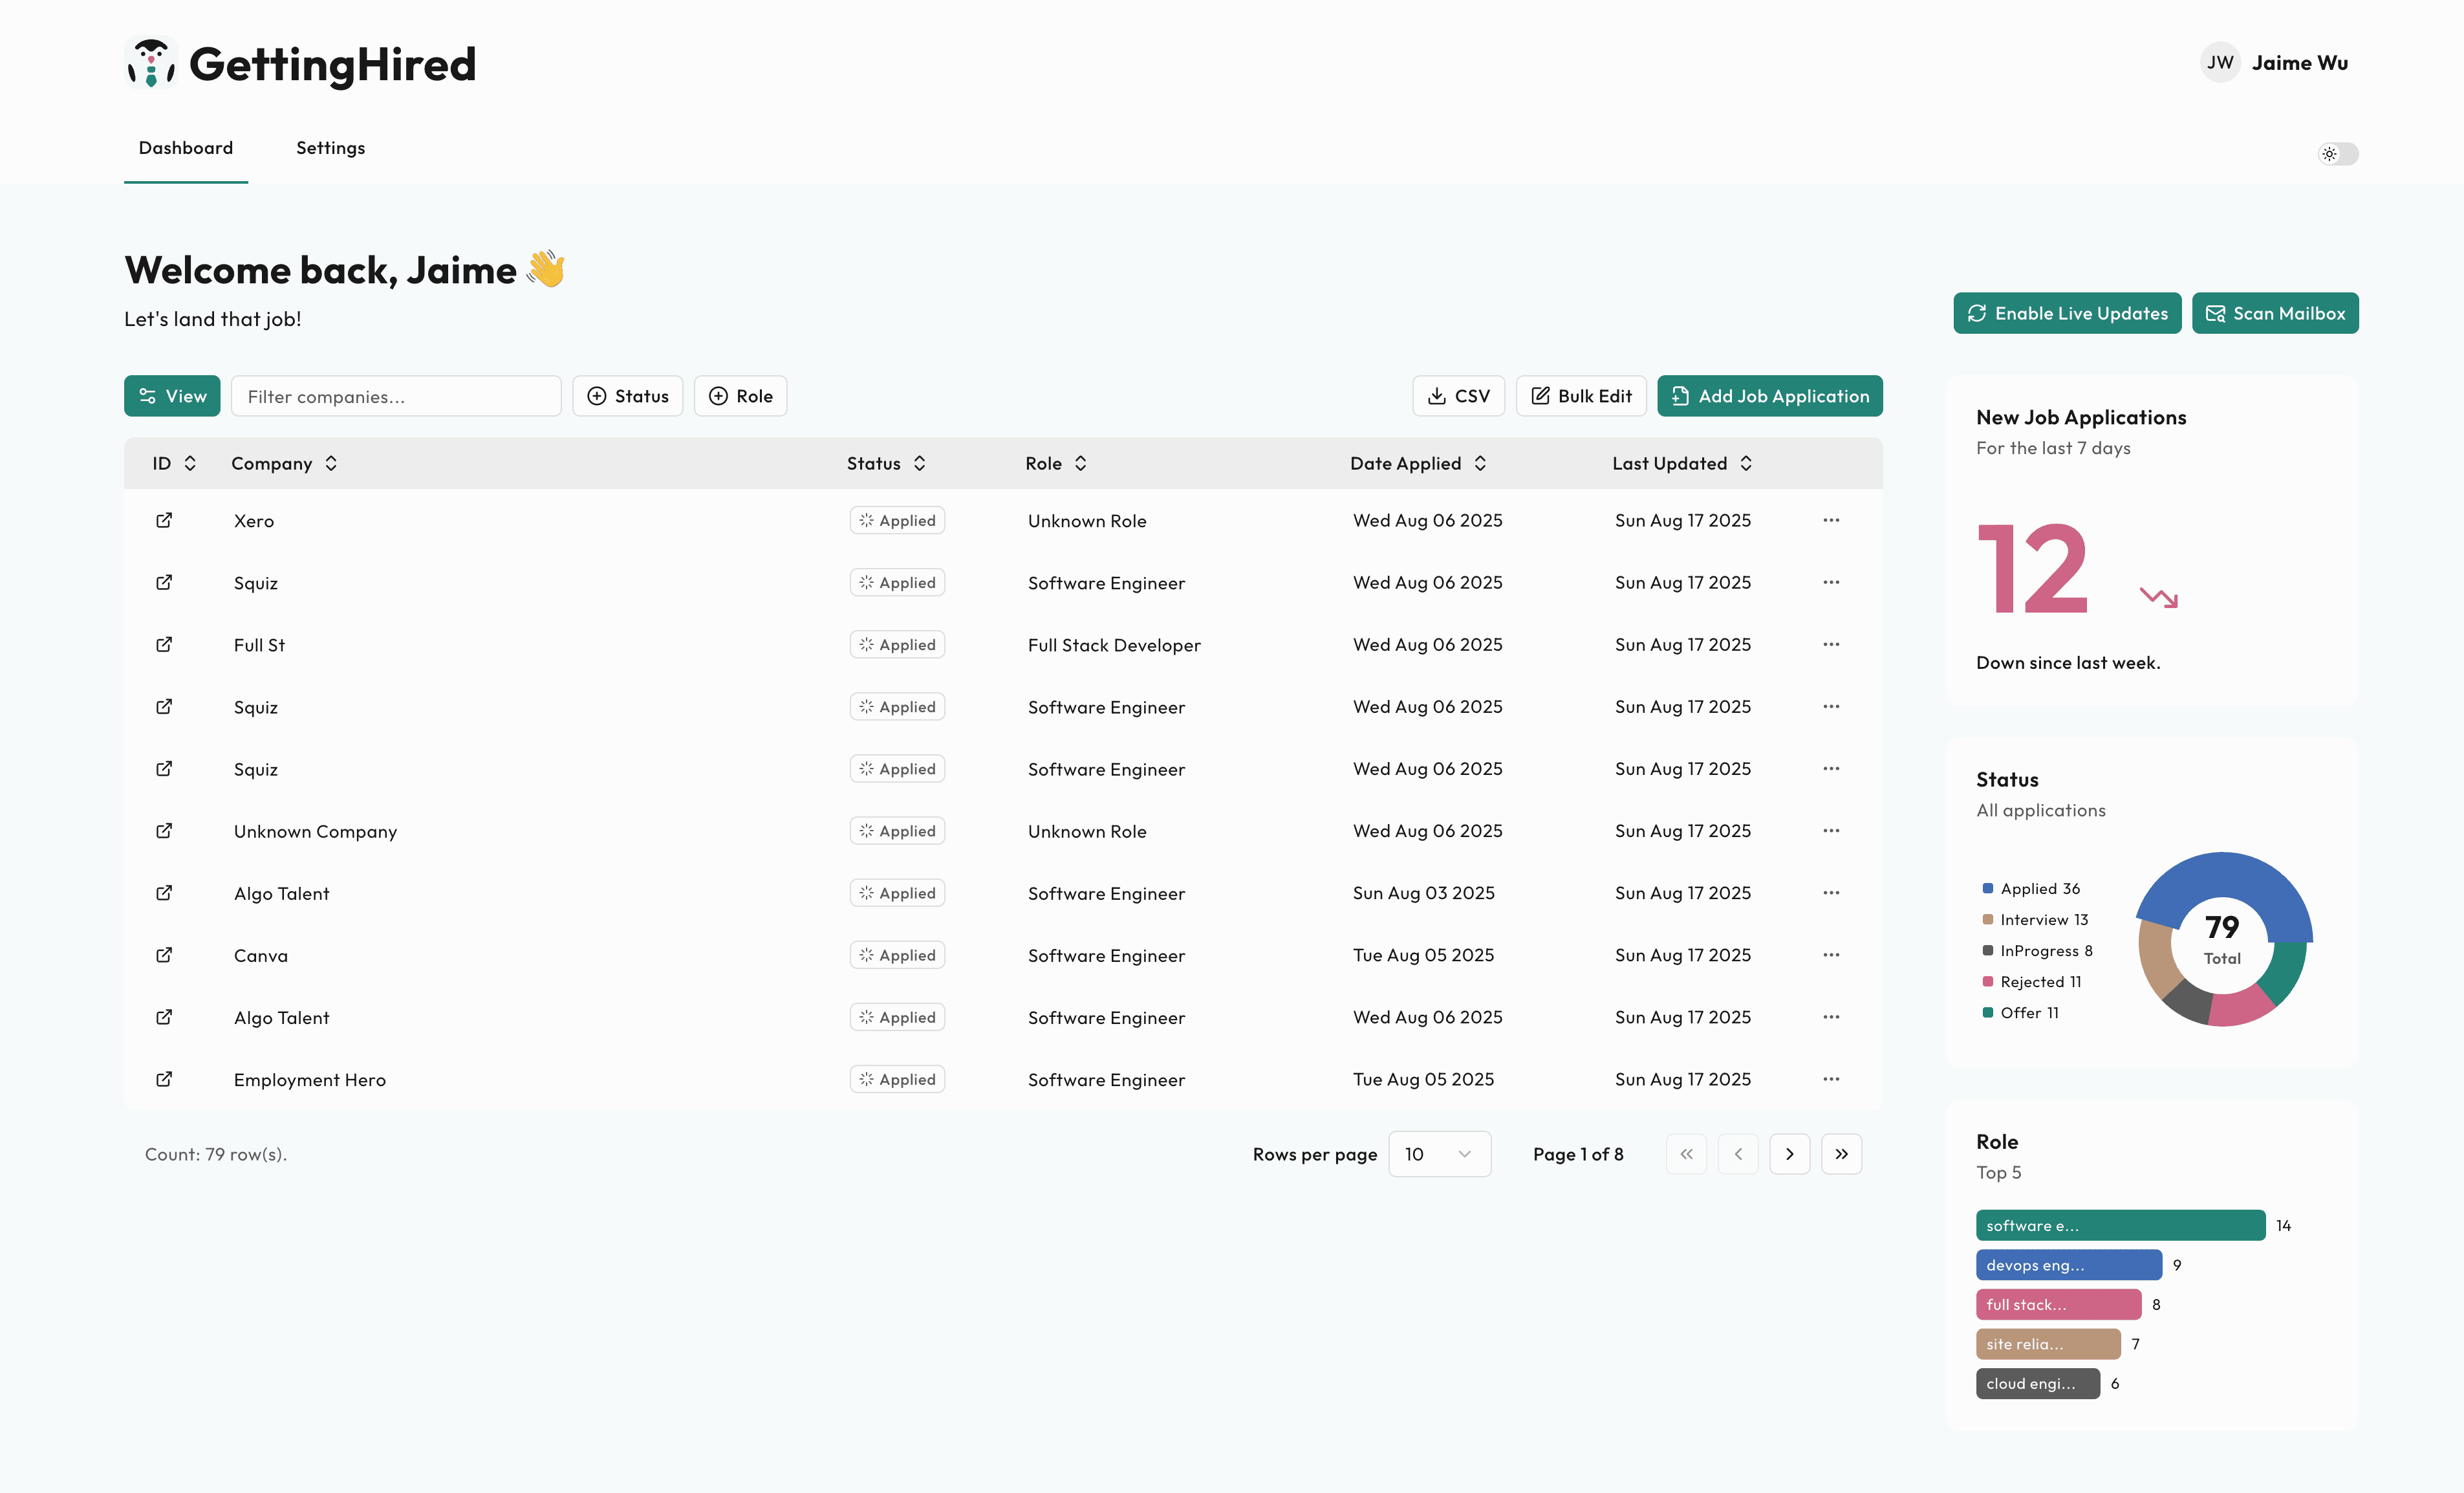
Task: Toggle the light/dark theme switch
Action: click(x=2338, y=154)
